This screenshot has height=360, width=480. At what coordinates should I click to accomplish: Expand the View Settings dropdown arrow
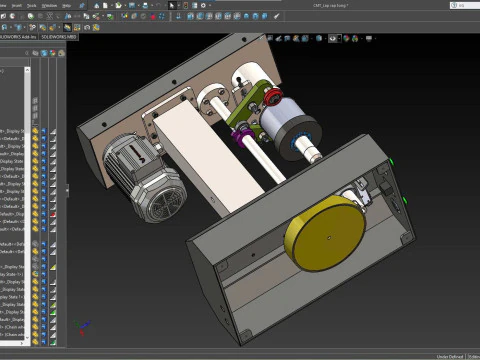click(375, 38)
